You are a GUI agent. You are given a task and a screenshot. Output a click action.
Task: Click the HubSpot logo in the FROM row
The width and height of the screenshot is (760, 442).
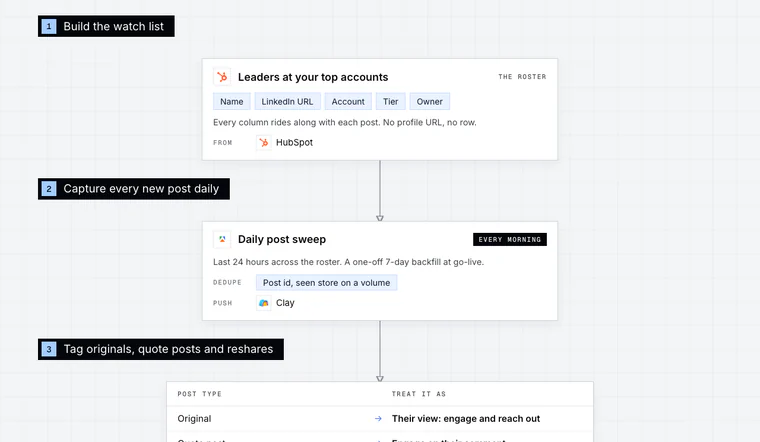point(264,142)
